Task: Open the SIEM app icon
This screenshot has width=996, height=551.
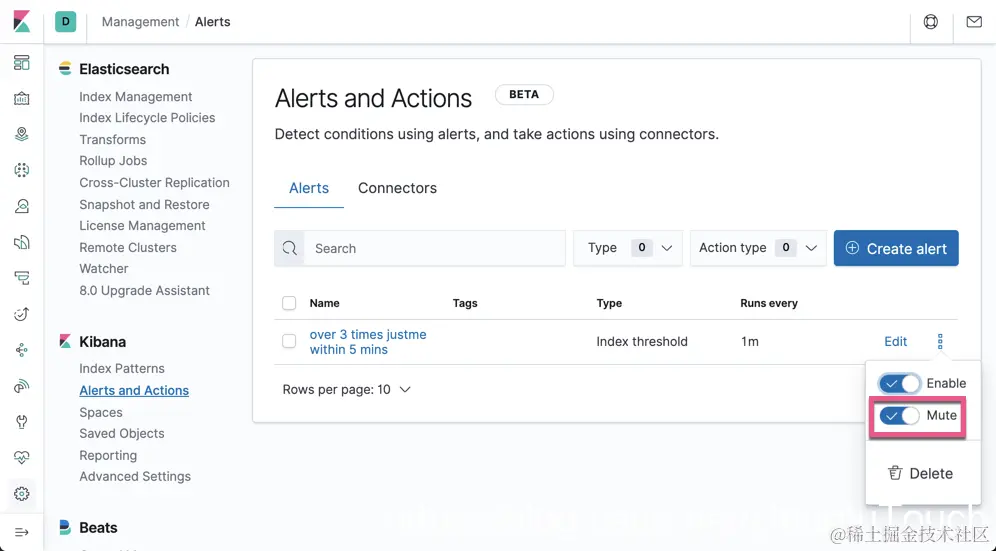Action: pos(22,386)
